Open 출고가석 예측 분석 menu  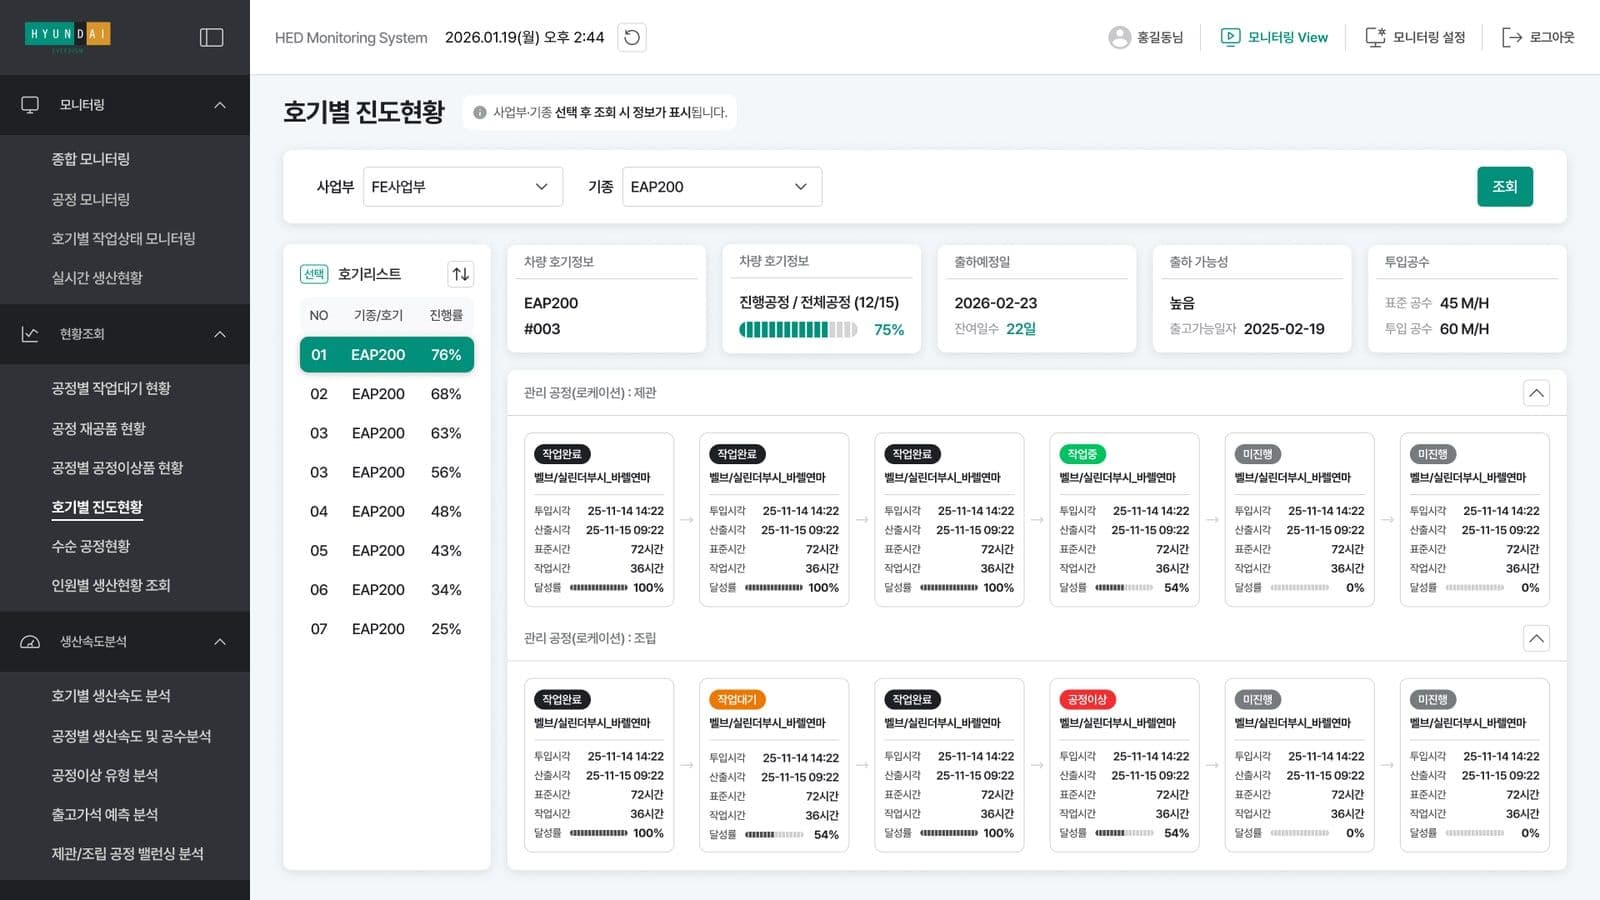(105, 814)
